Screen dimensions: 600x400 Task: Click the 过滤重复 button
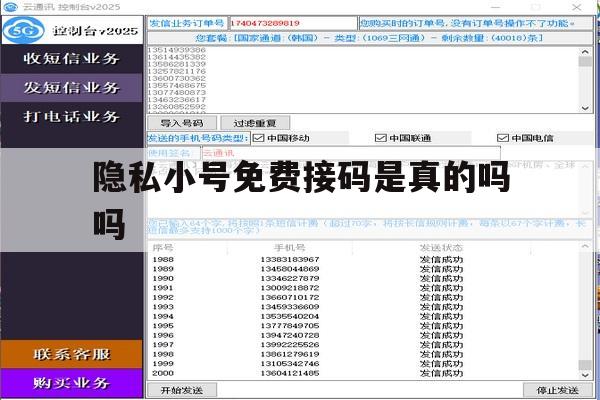click(255, 123)
